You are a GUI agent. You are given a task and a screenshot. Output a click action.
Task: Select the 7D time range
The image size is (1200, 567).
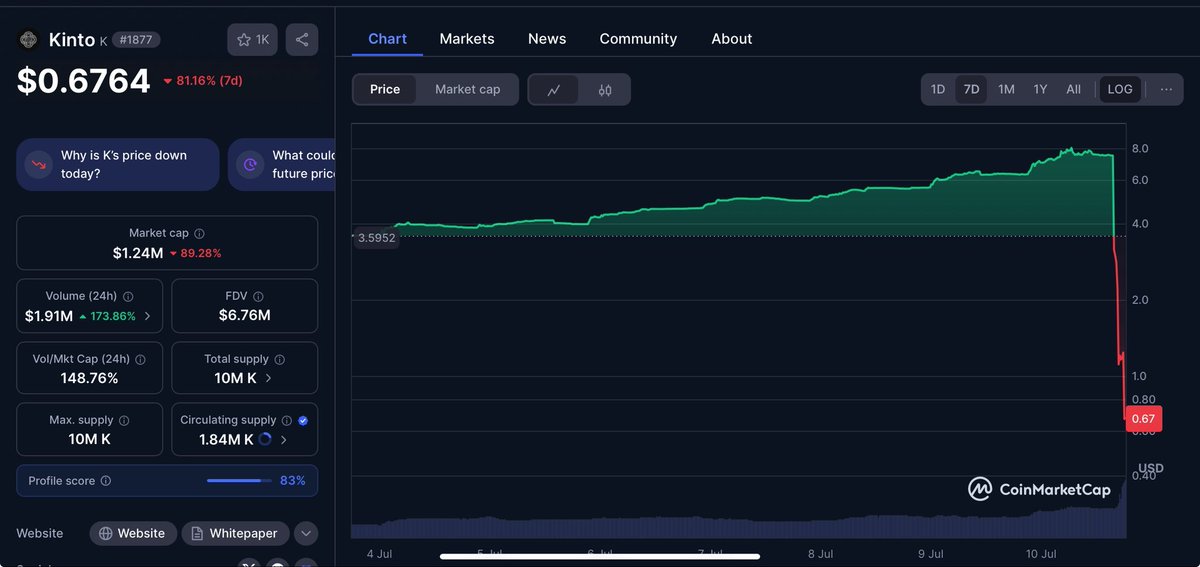coord(971,89)
